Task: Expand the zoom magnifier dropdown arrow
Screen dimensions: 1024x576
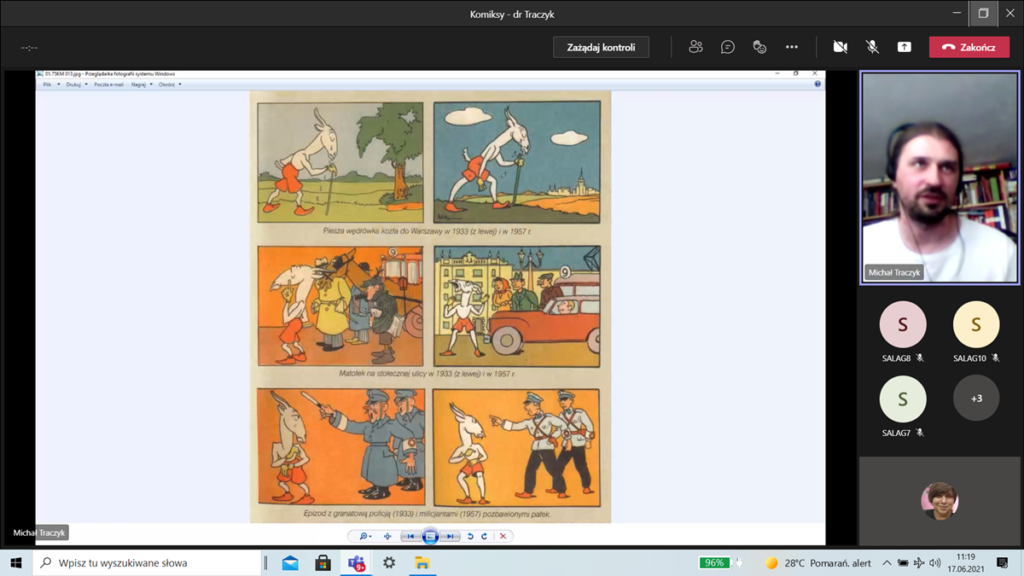Action: click(370, 536)
